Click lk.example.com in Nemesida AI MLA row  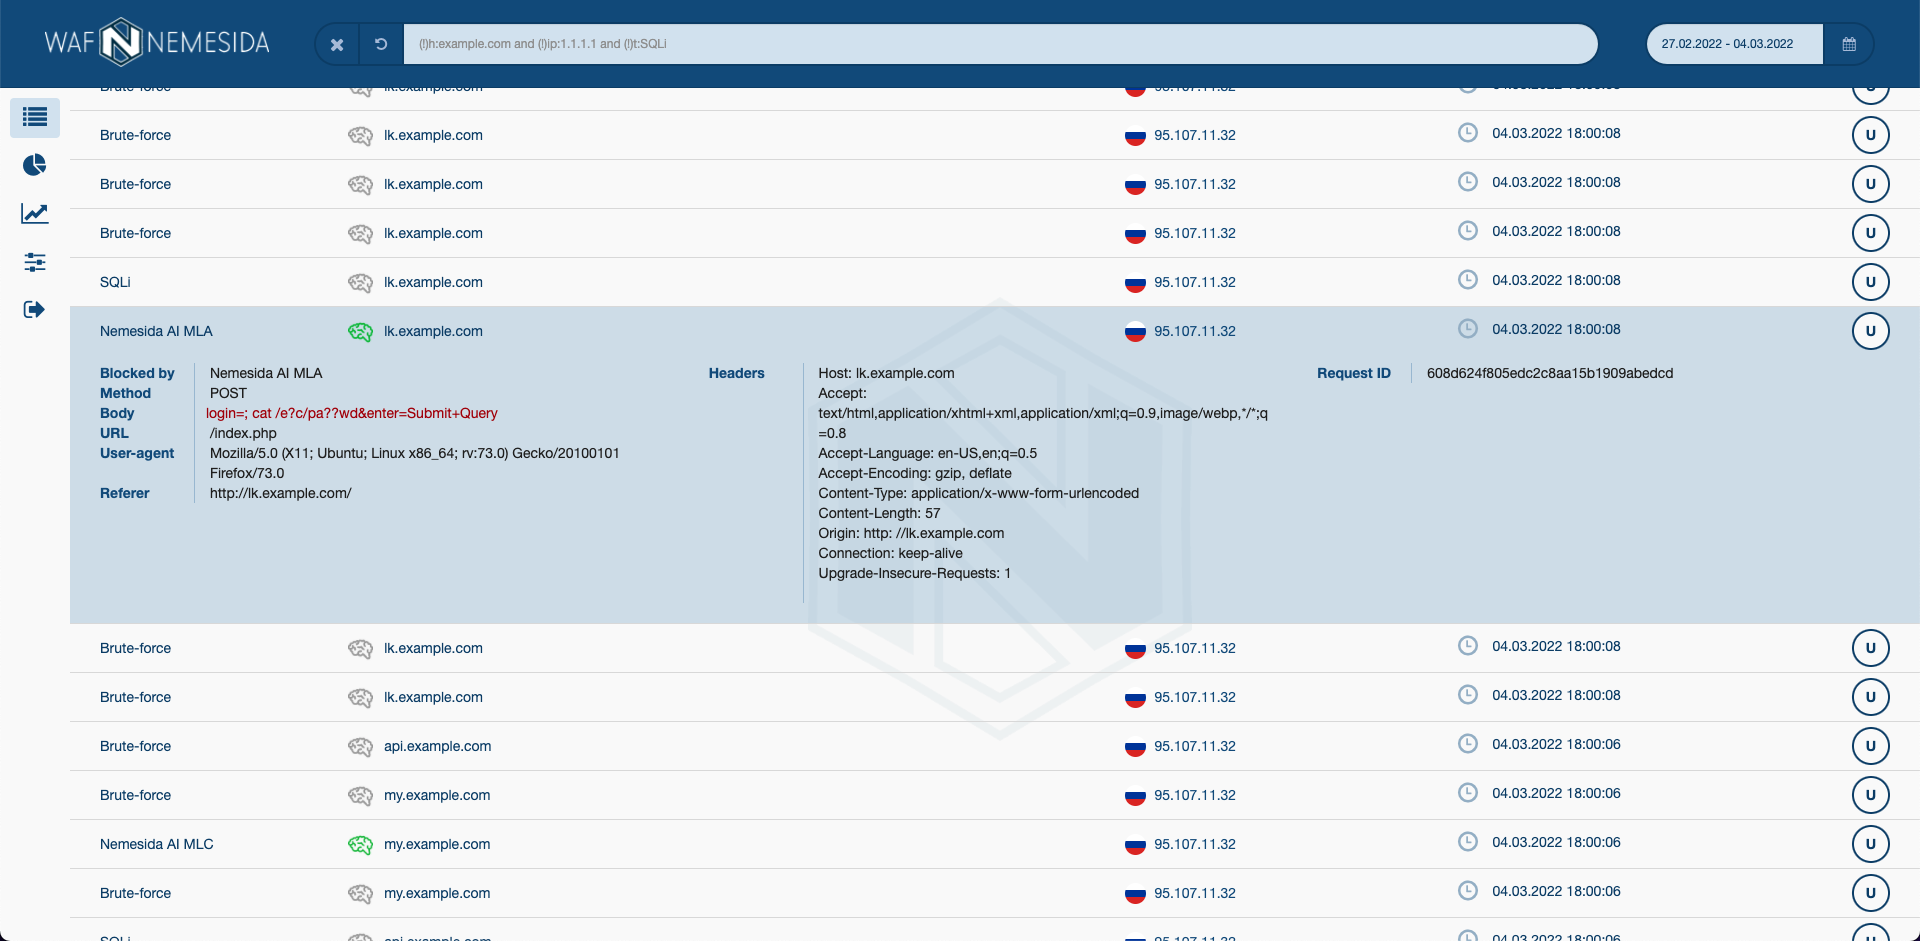pos(433,331)
